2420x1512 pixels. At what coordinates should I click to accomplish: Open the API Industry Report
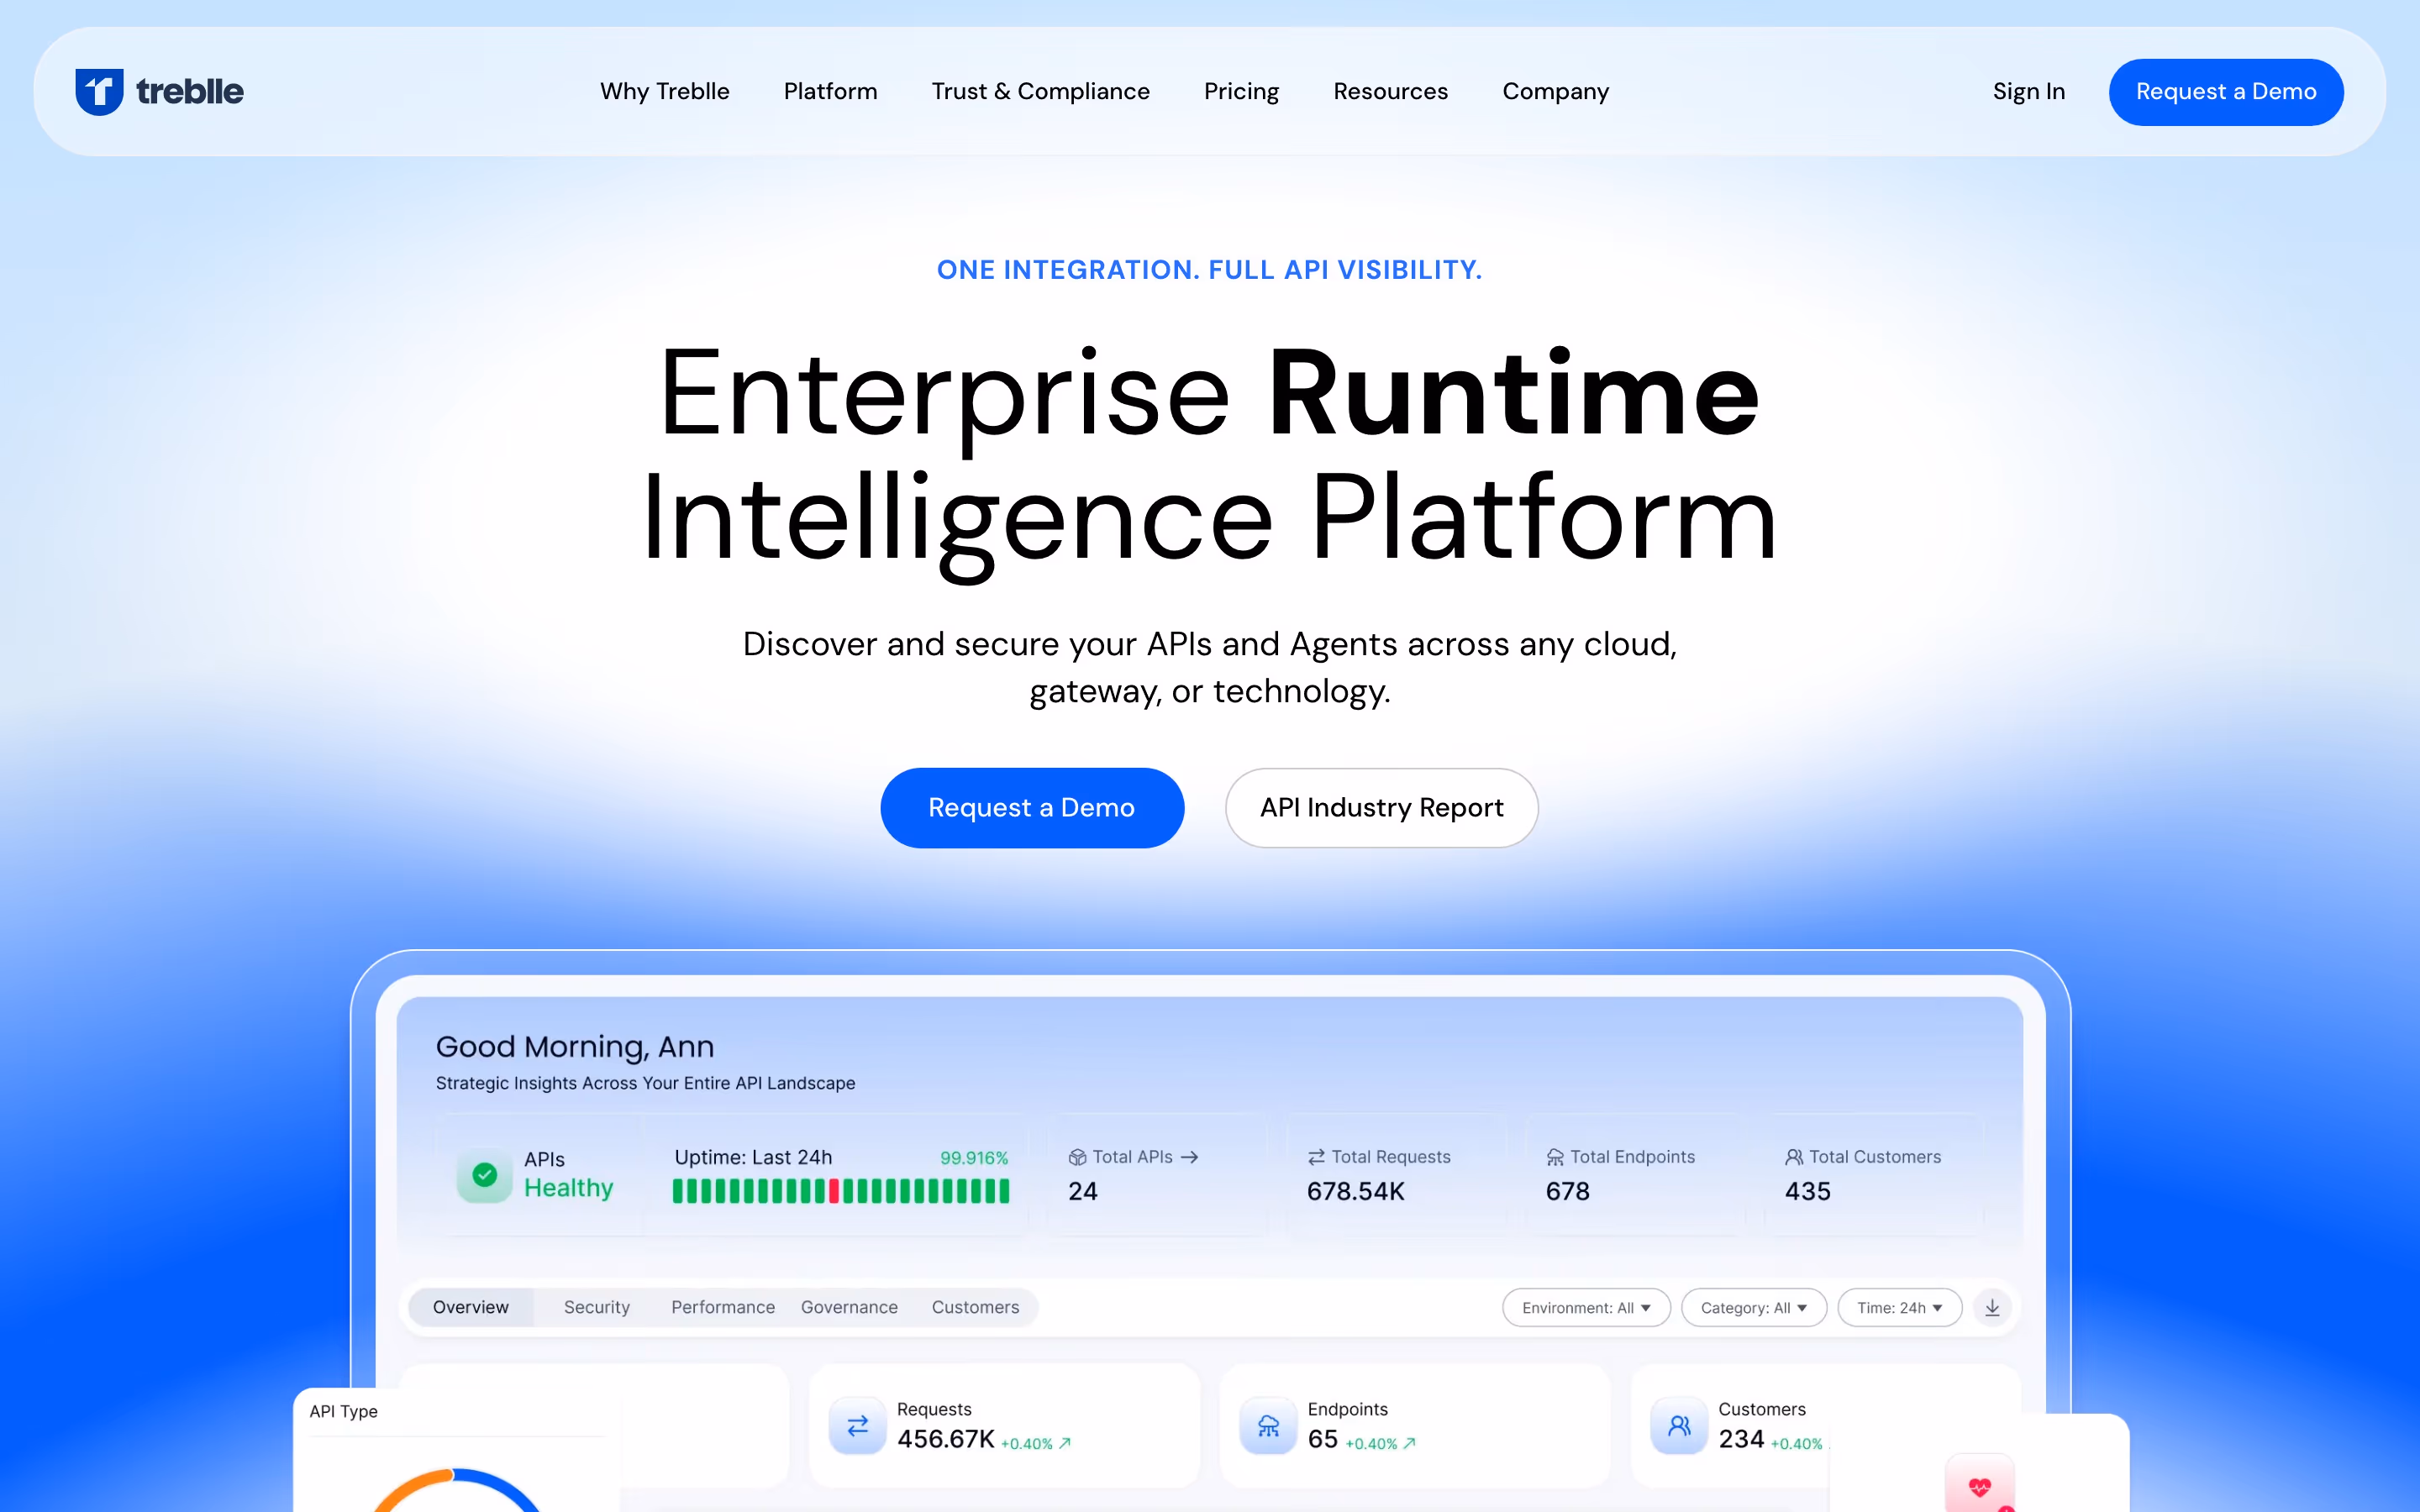(x=1381, y=807)
